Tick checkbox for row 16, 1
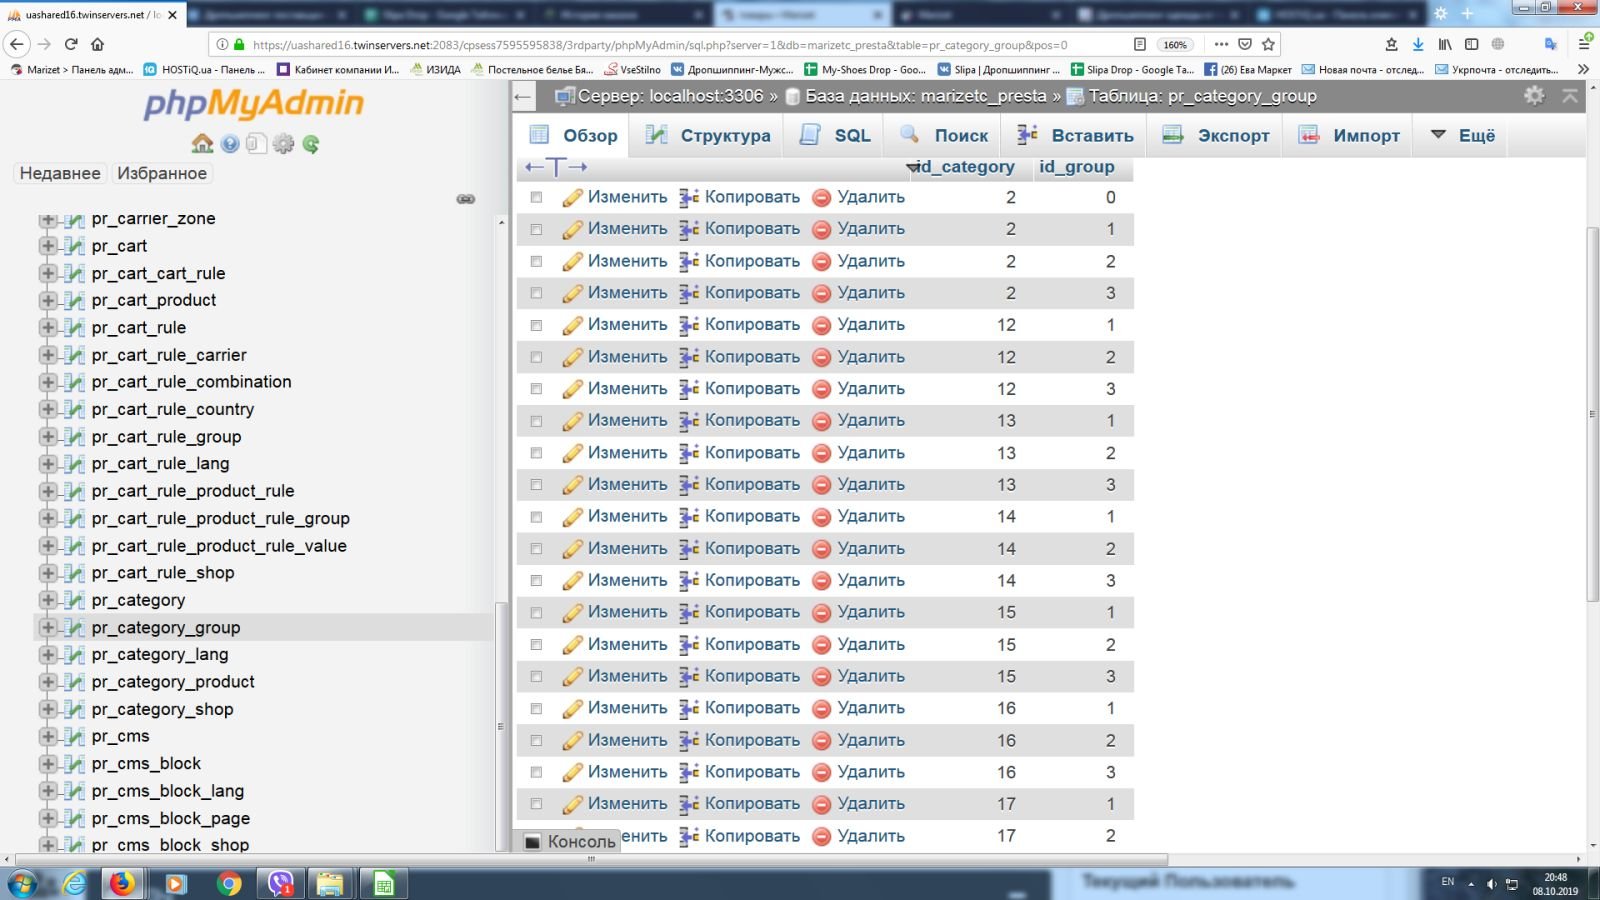The height and width of the screenshot is (900, 1600). (x=537, y=709)
